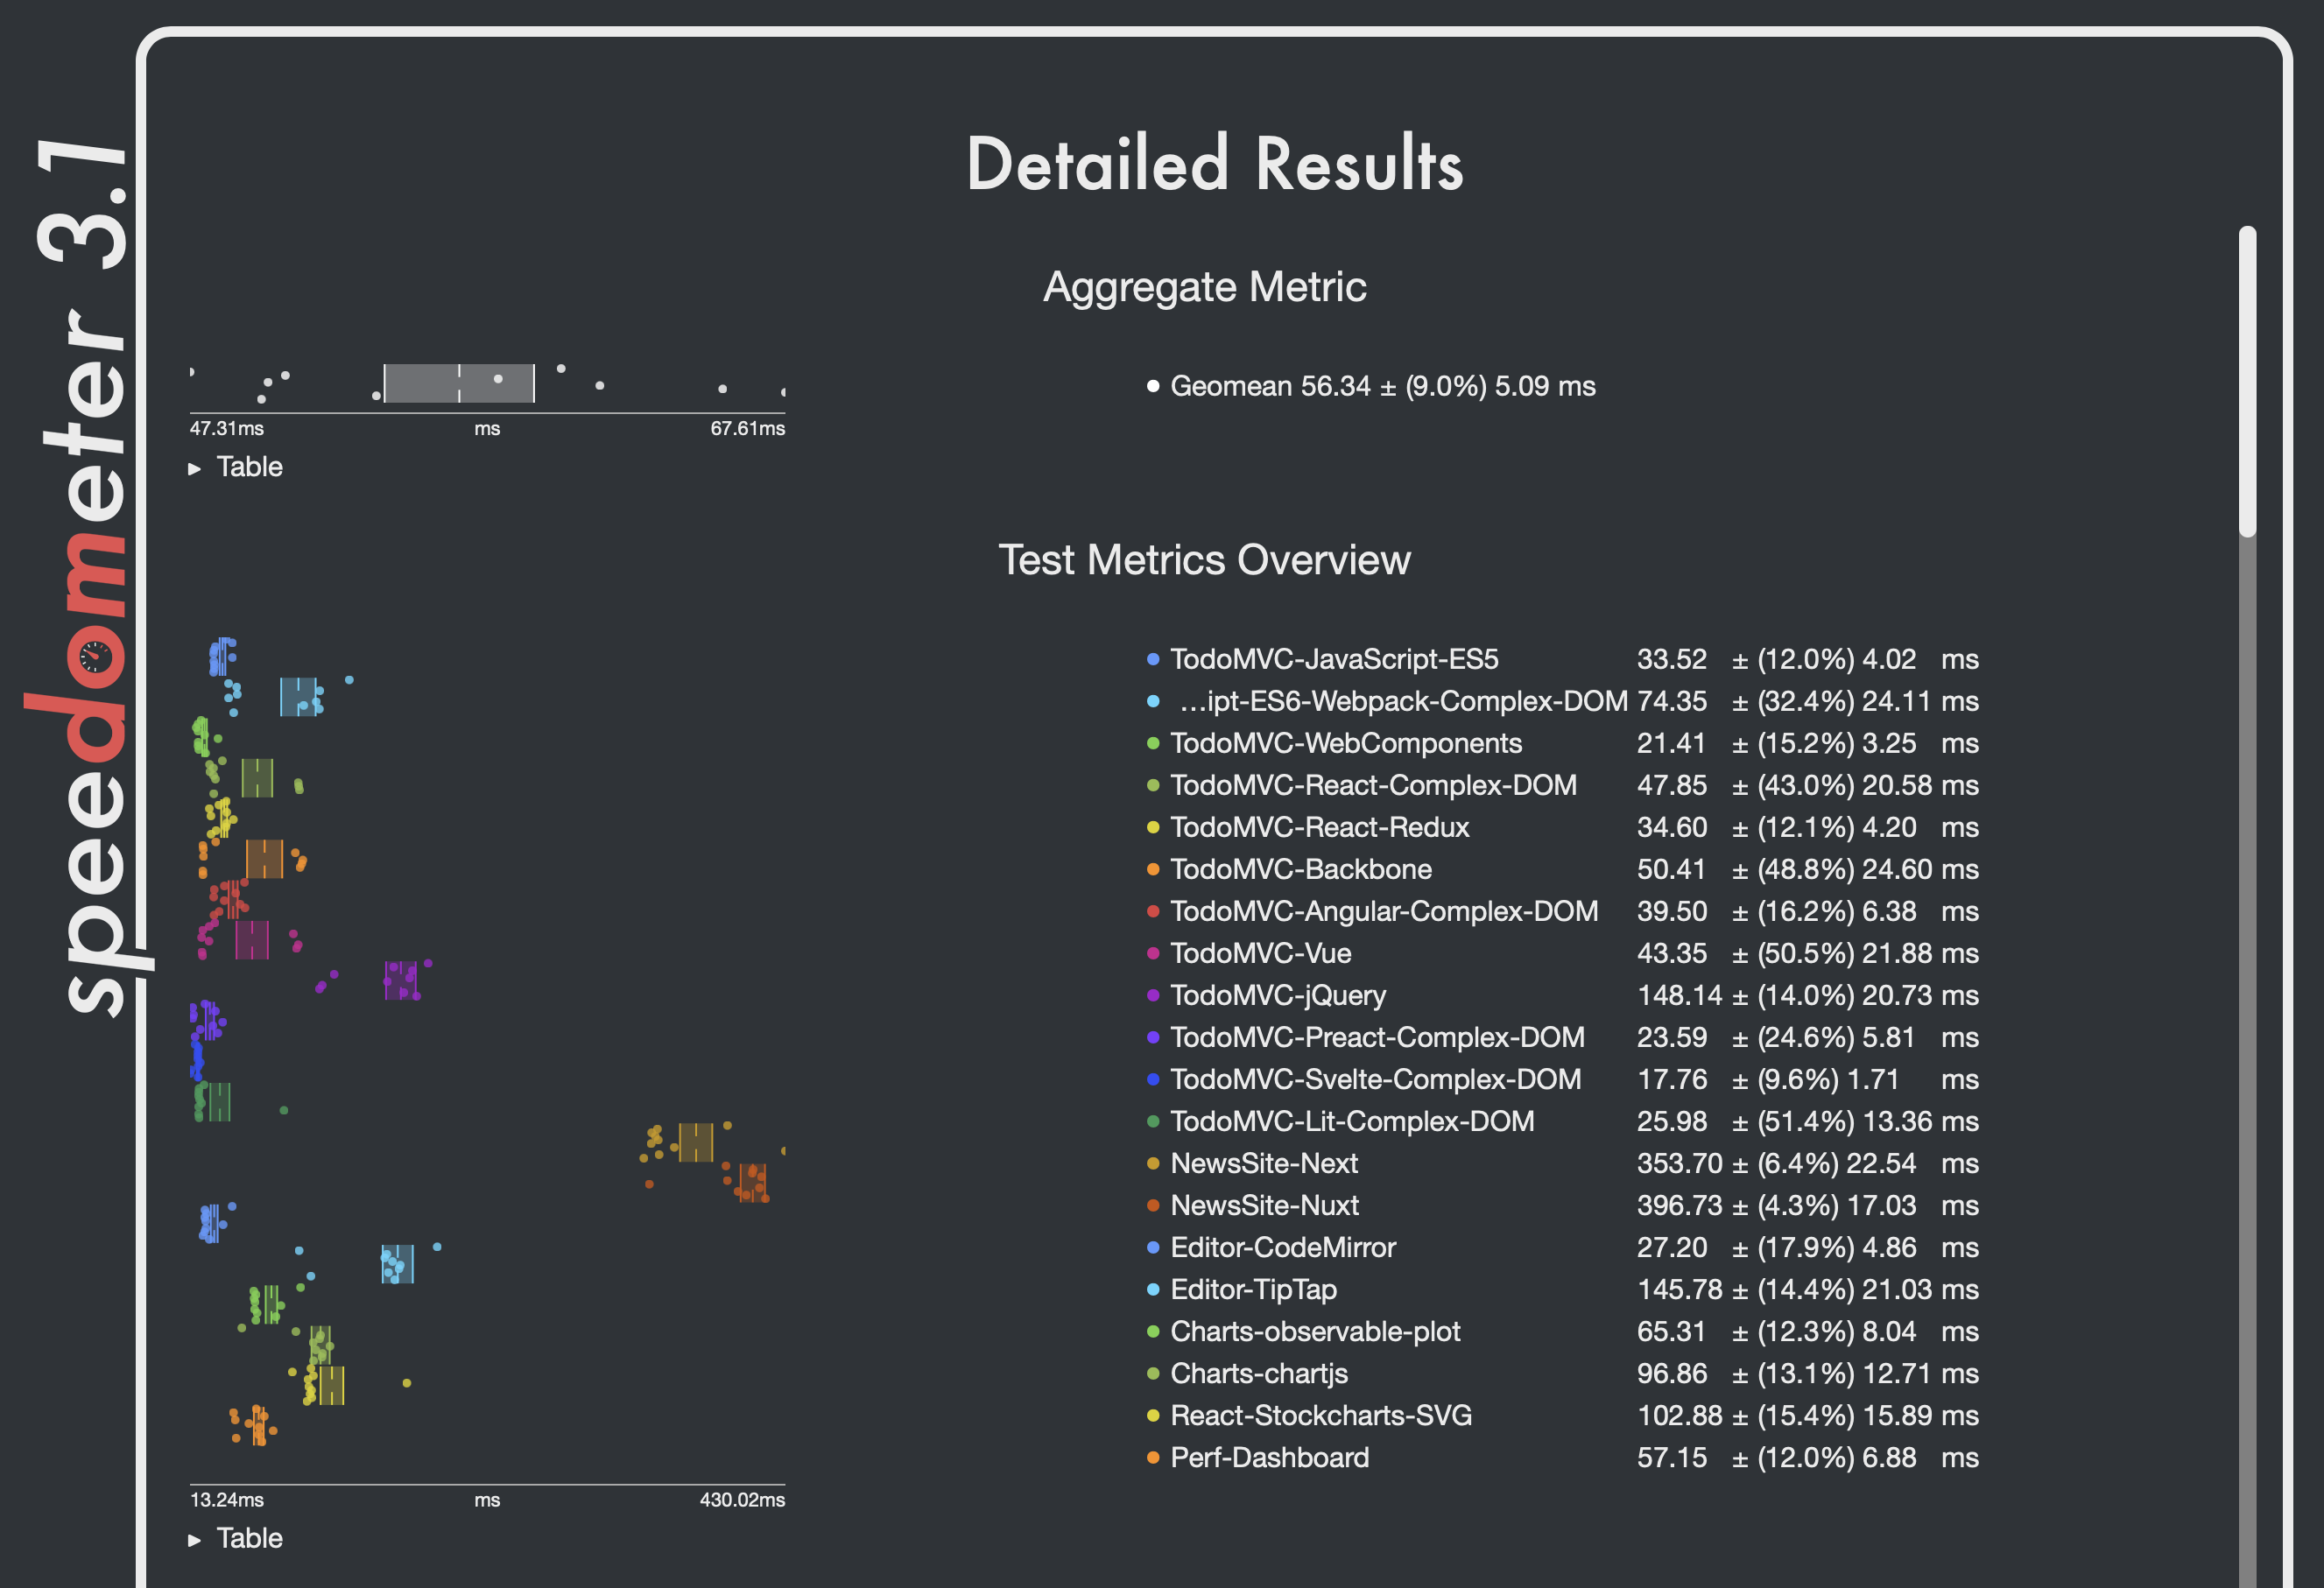Viewport: 2324px width, 1588px height.
Task: Select the NewsSite-Nuxt legend entry
Action: click(1264, 1205)
